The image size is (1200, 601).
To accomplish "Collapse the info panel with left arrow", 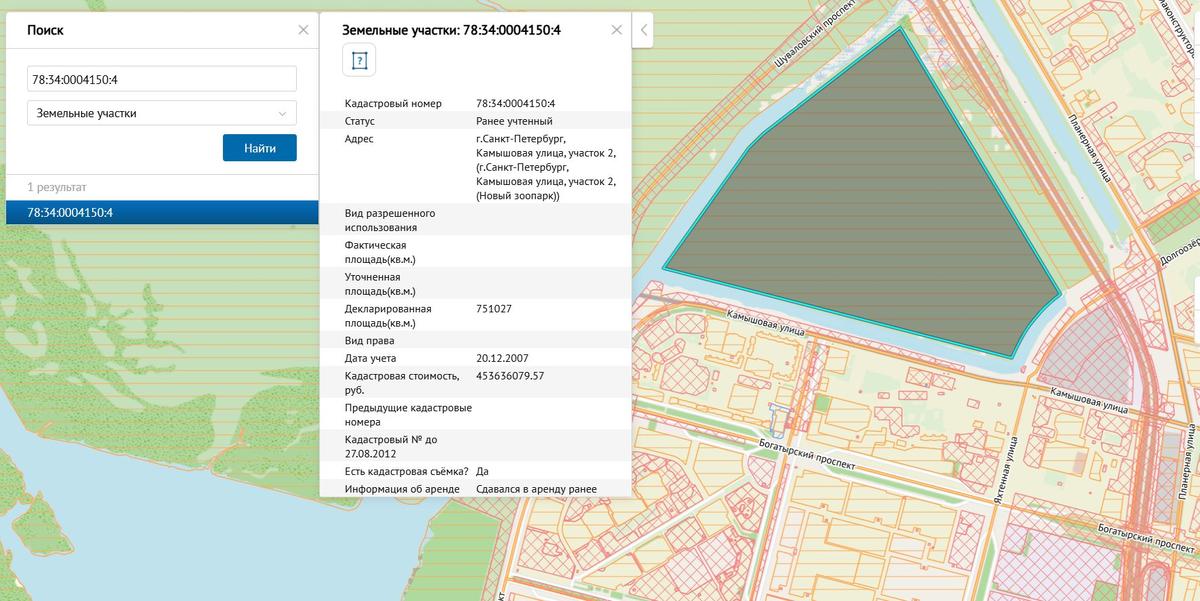I will point(644,30).
